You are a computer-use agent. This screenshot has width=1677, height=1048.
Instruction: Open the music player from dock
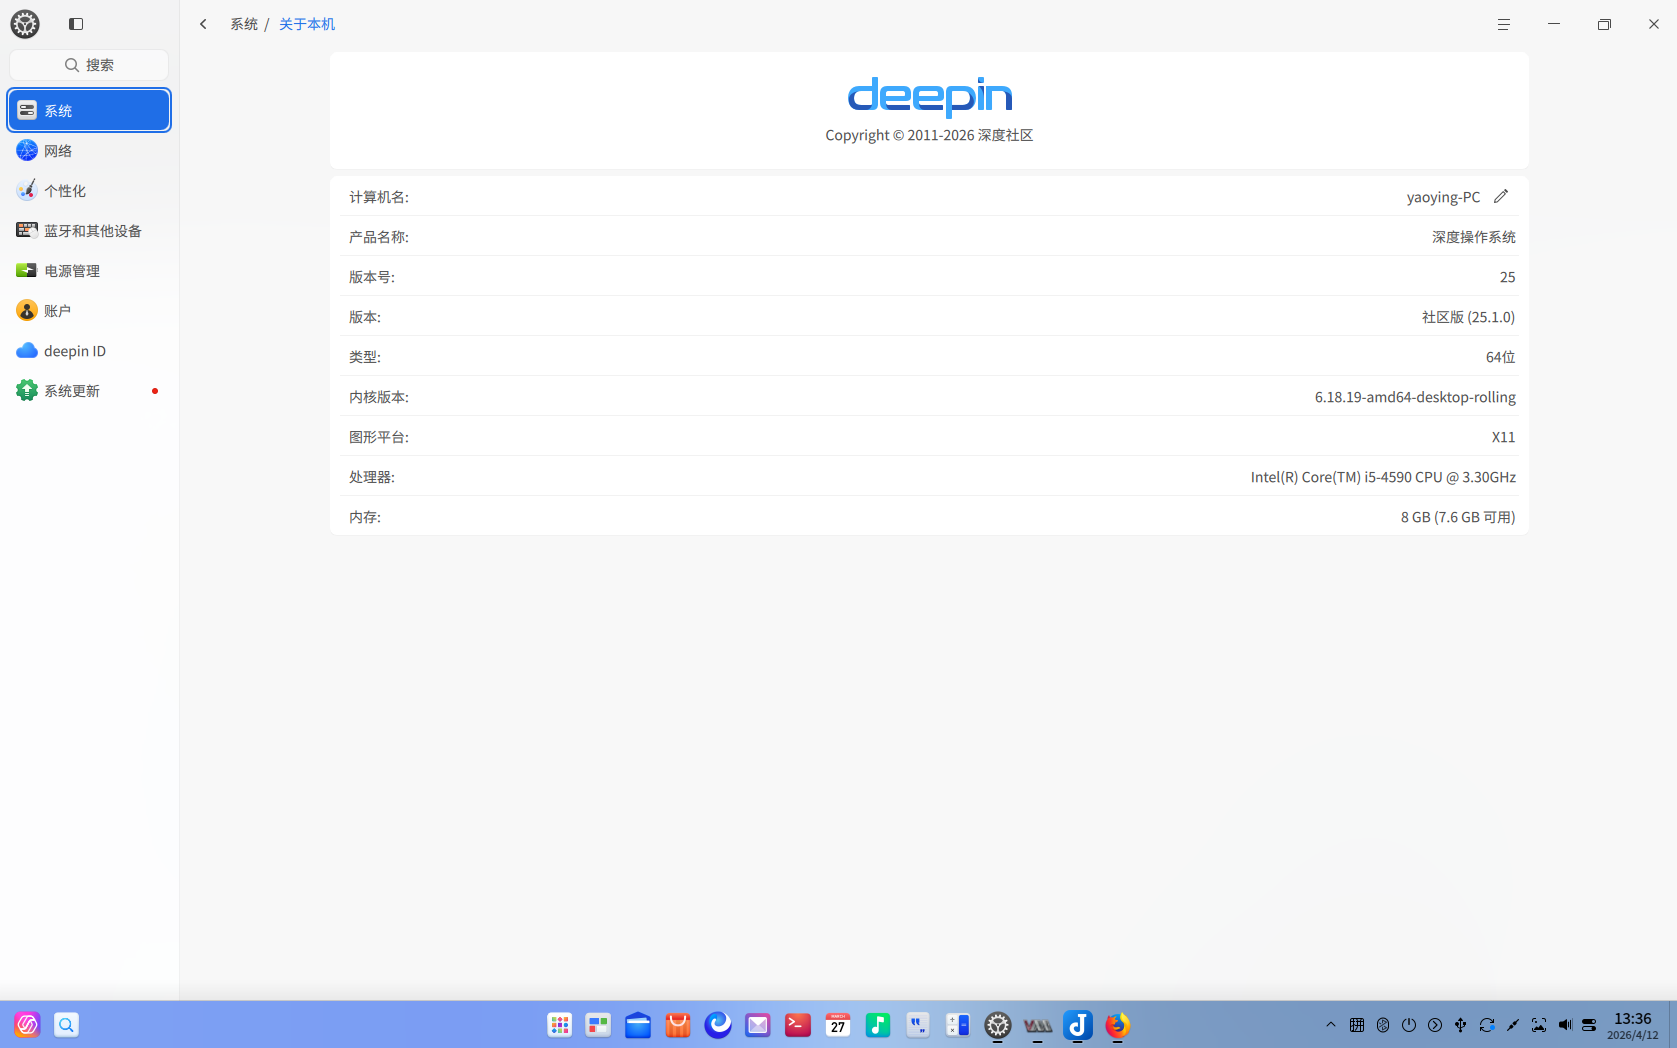878,1025
